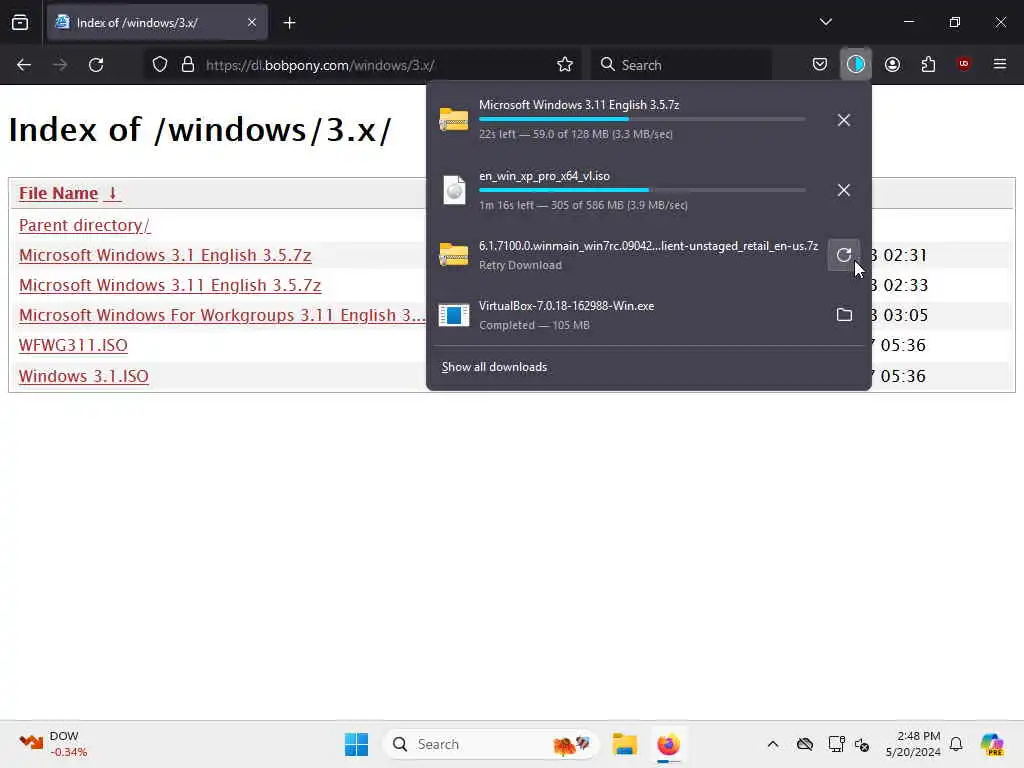The height and width of the screenshot is (768, 1024).
Task: Open Microsoft Windows 3.11 English 3.5.7z page link
Action: [x=170, y=285]
